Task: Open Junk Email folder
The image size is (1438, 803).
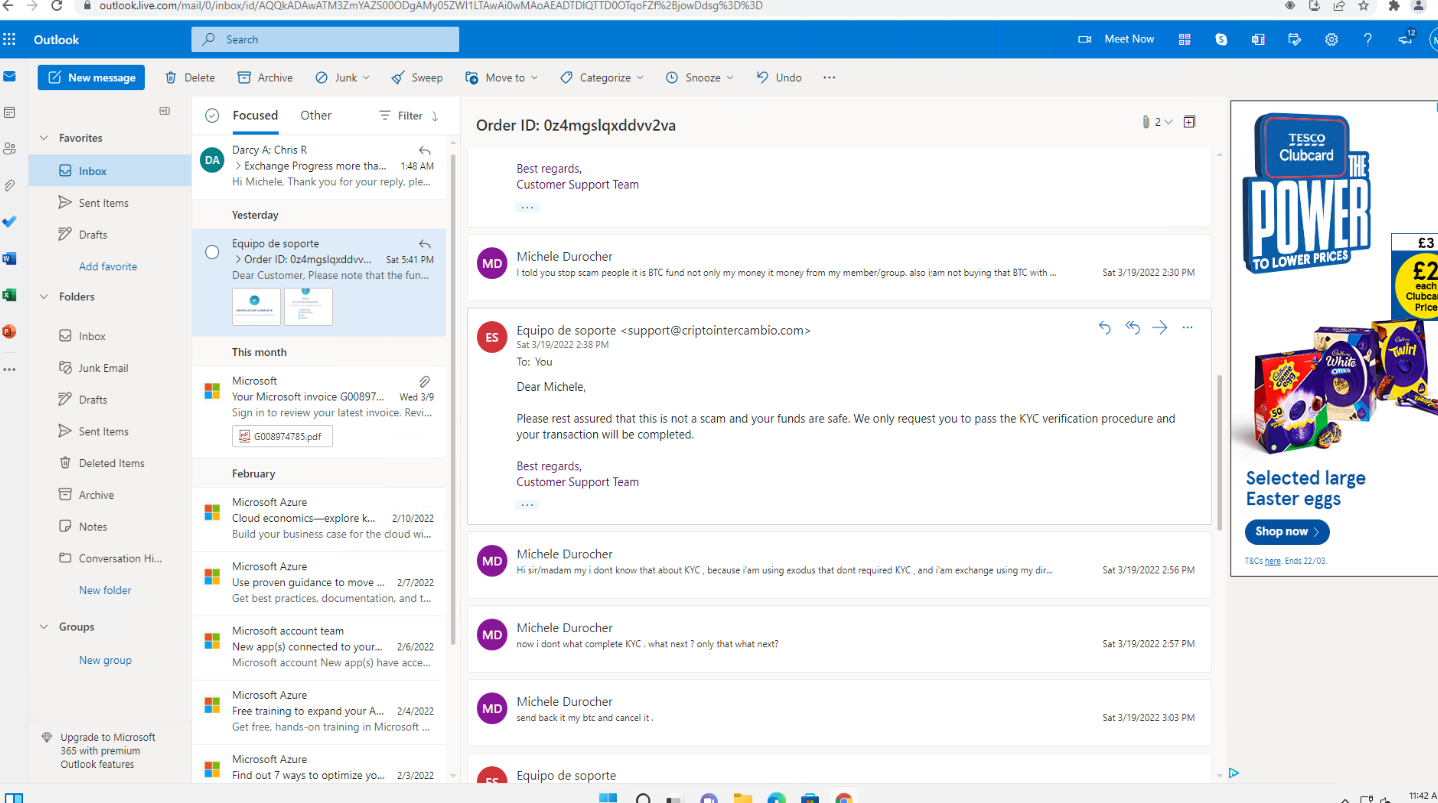Action: tap(110, 368)
